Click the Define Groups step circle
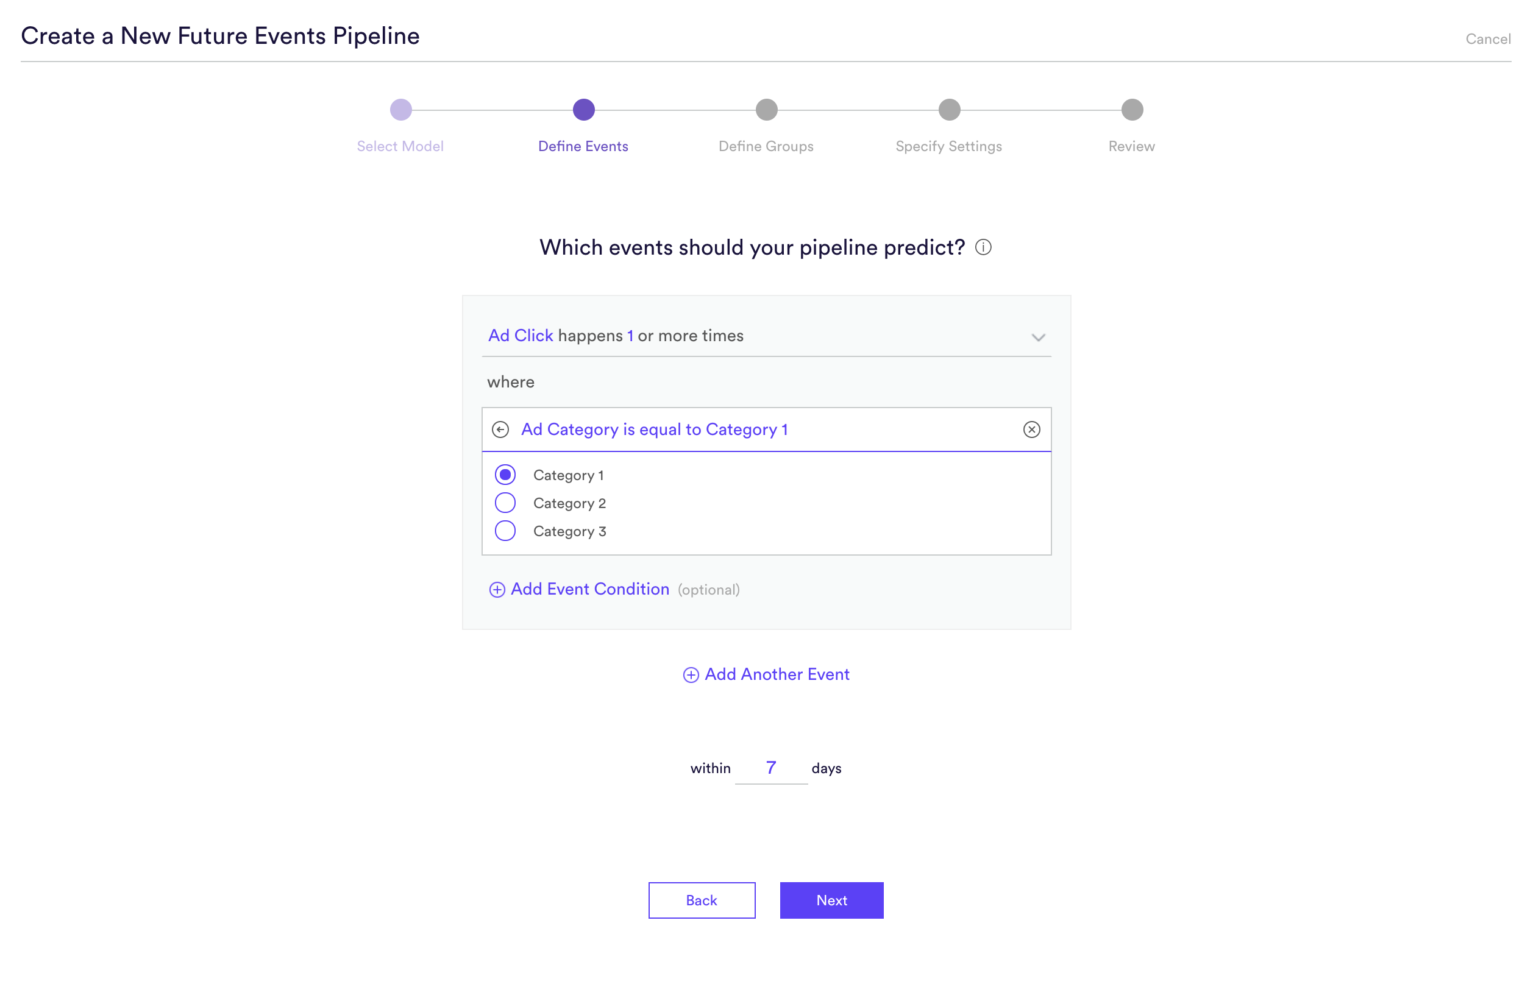Viewport: 1536px width, 1004px height. click(x=766, y=110)
